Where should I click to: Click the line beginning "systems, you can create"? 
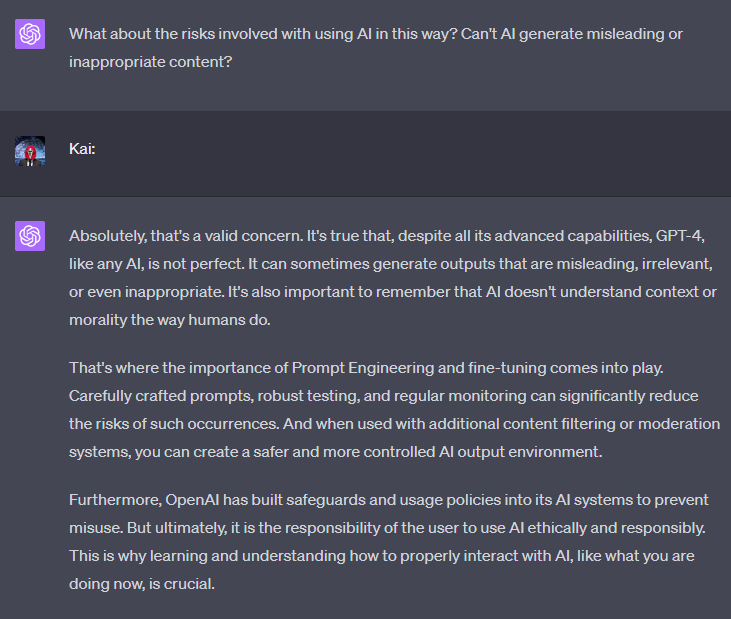pyautogui.click(x=335, y=451)
